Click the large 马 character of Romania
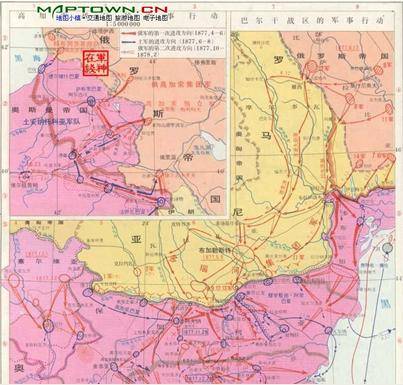Viewport: 403px width, 385px height. [266, 136]
